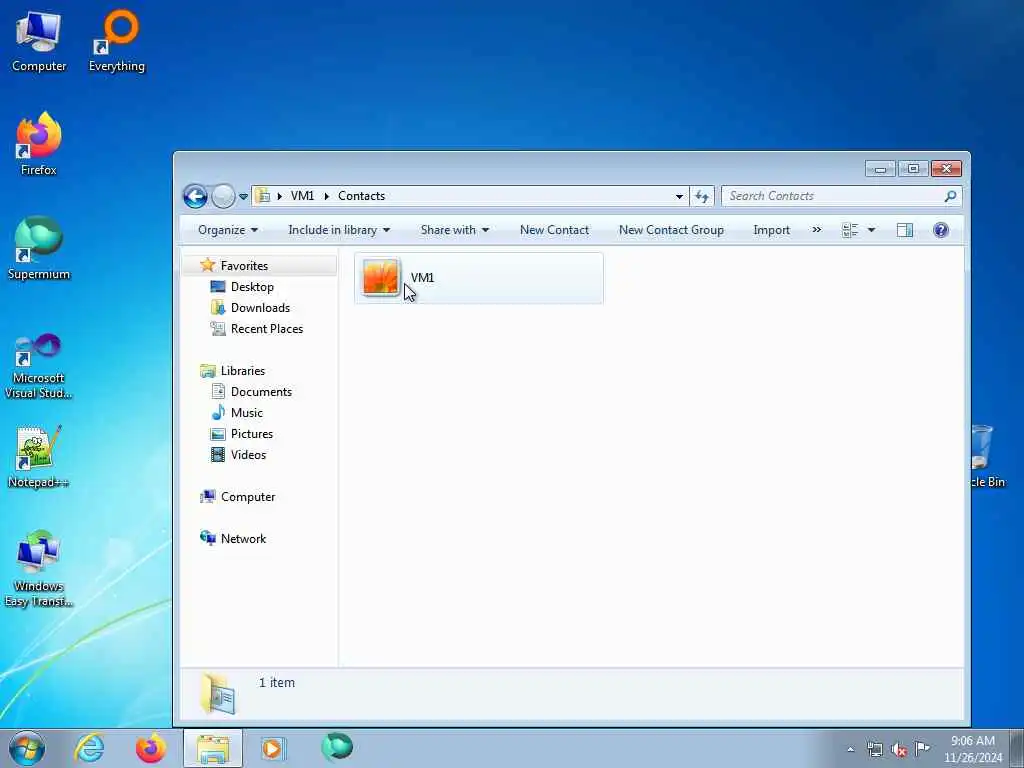The width and height of the screenshot is (1024, 768).
Task: Select Recent Places in the navigation pane
Action: [x=266, y=328]
